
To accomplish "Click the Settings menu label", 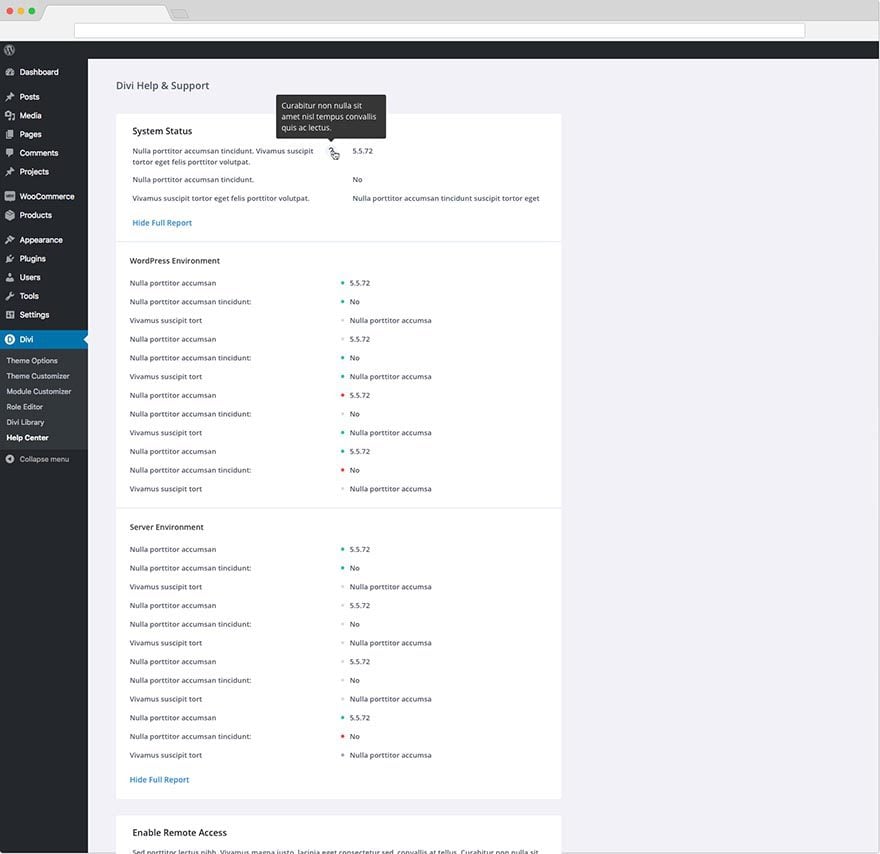I will click(x=34, y=314).
